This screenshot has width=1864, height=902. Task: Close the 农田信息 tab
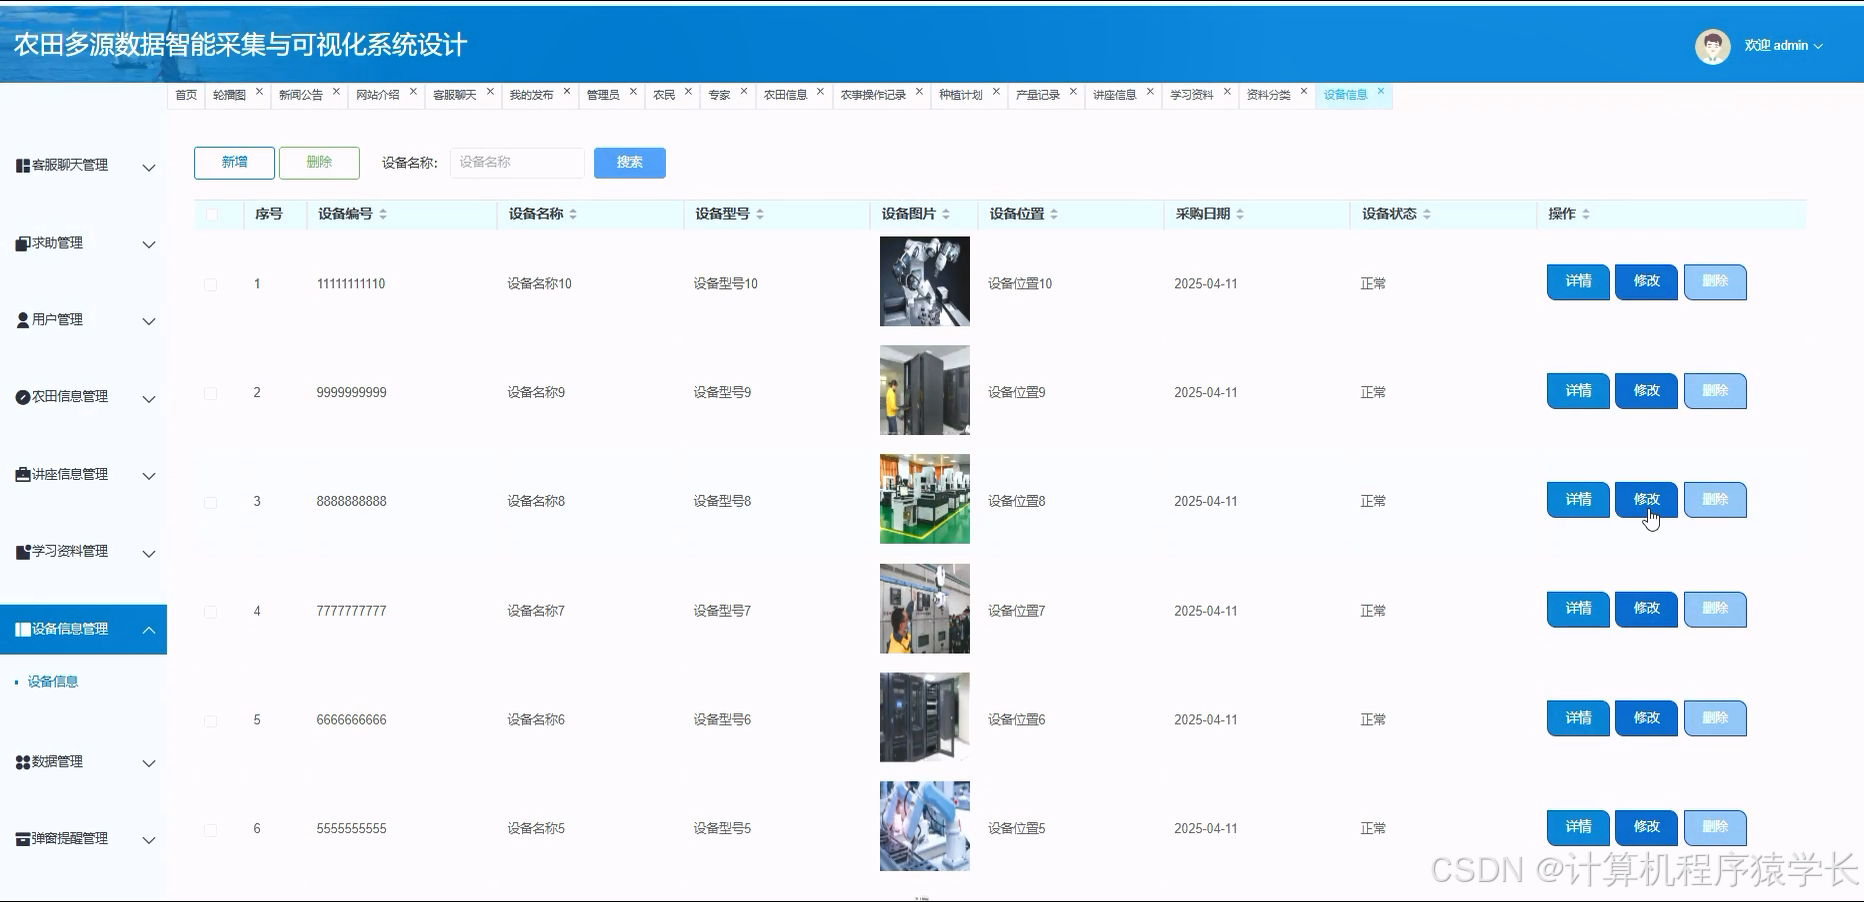click(x=820, y=91)
